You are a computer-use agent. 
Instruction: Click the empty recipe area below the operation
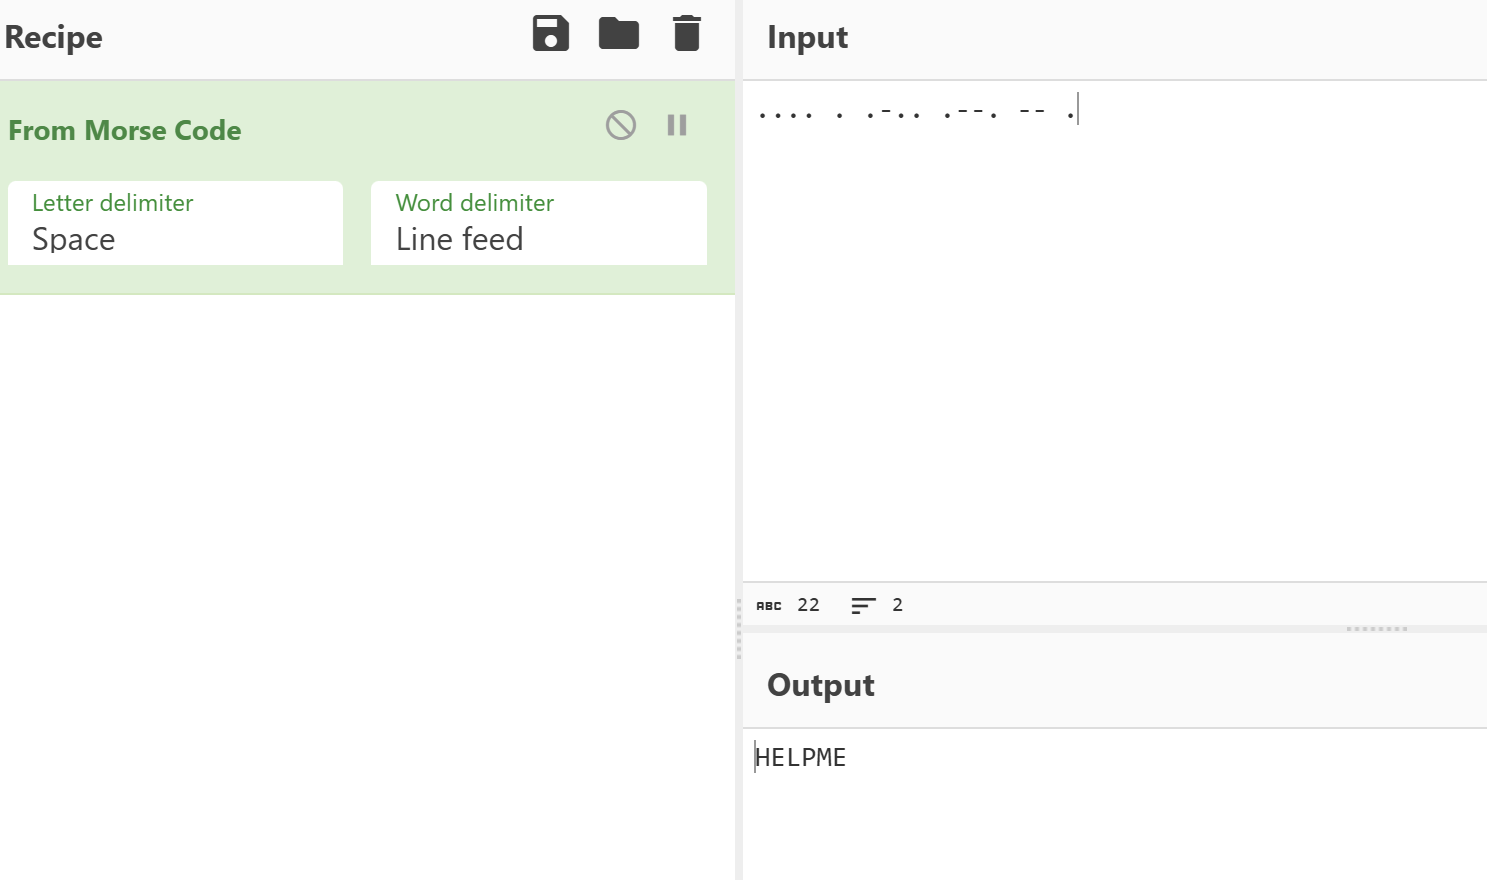pos(367,580)
